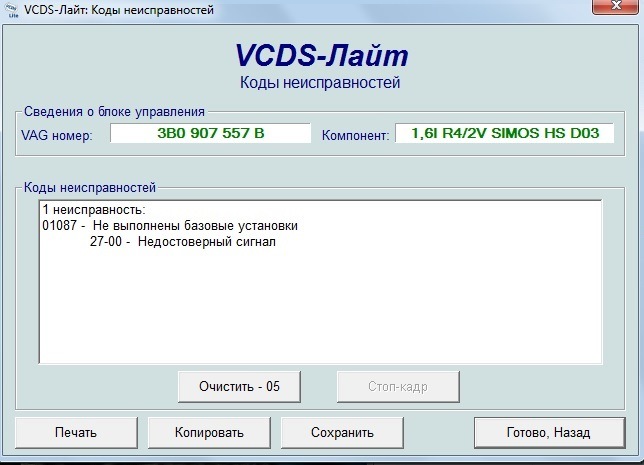Go back with Готово, Назад button

point(550,433)
